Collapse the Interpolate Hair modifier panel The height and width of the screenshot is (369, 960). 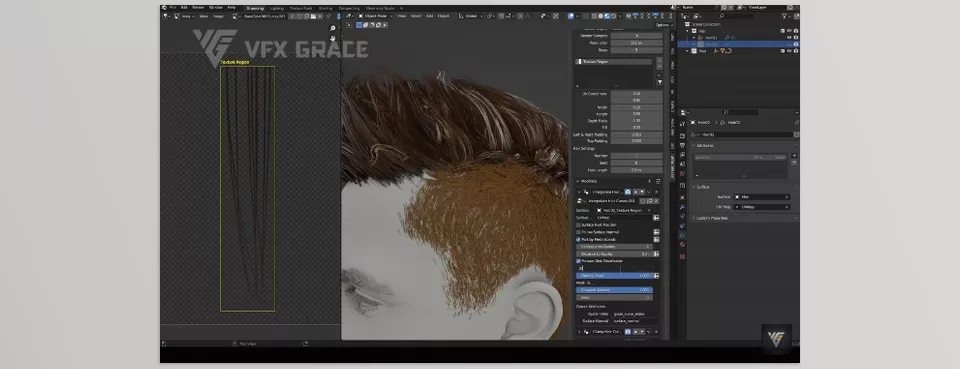(x=579, y=192)
